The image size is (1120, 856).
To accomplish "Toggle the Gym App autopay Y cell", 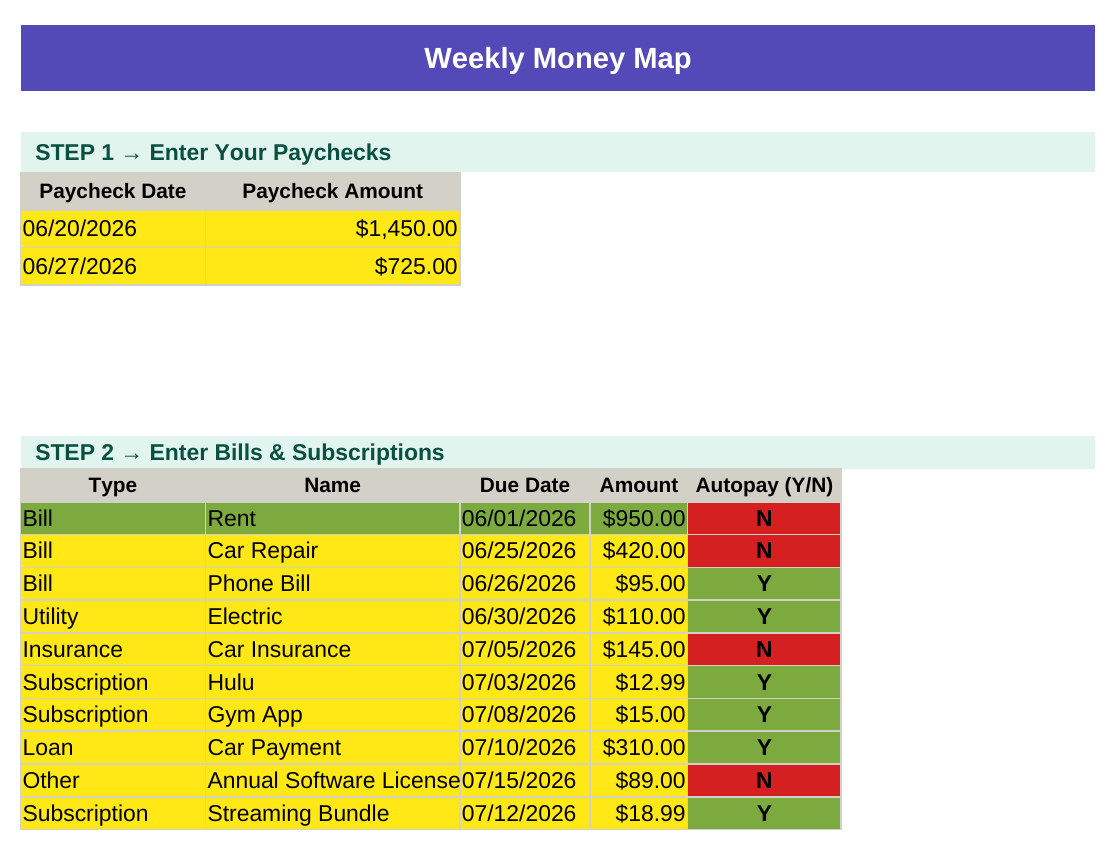I will [x=764, y=715].
